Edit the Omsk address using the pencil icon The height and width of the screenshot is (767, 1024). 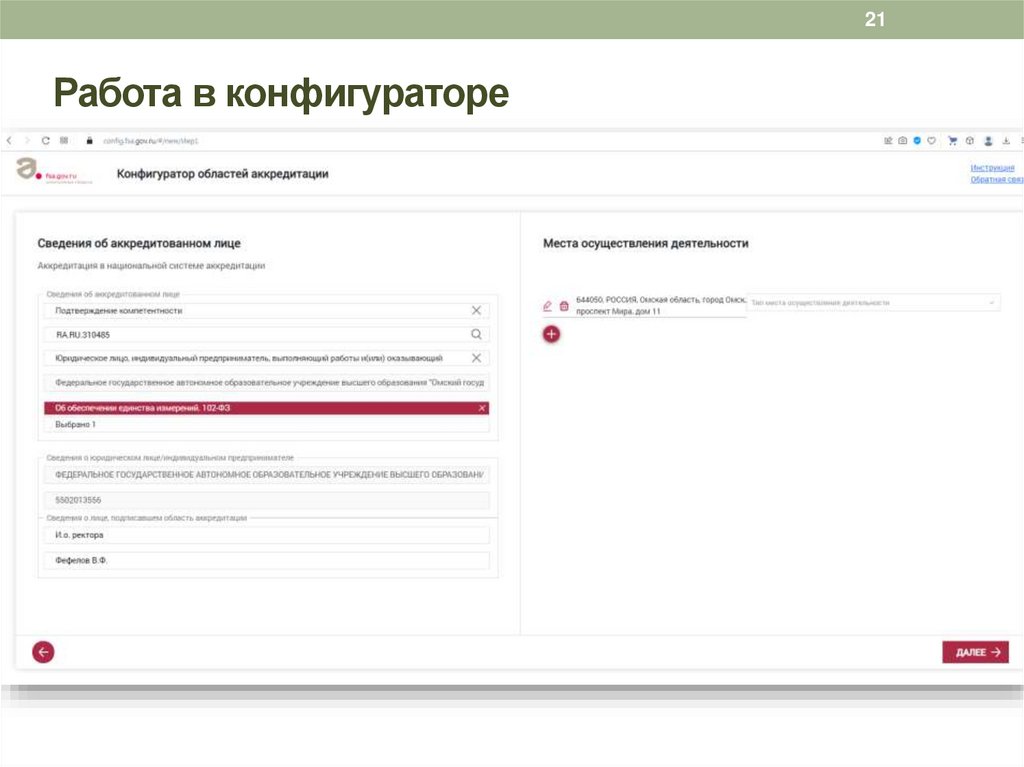point(547,306)
